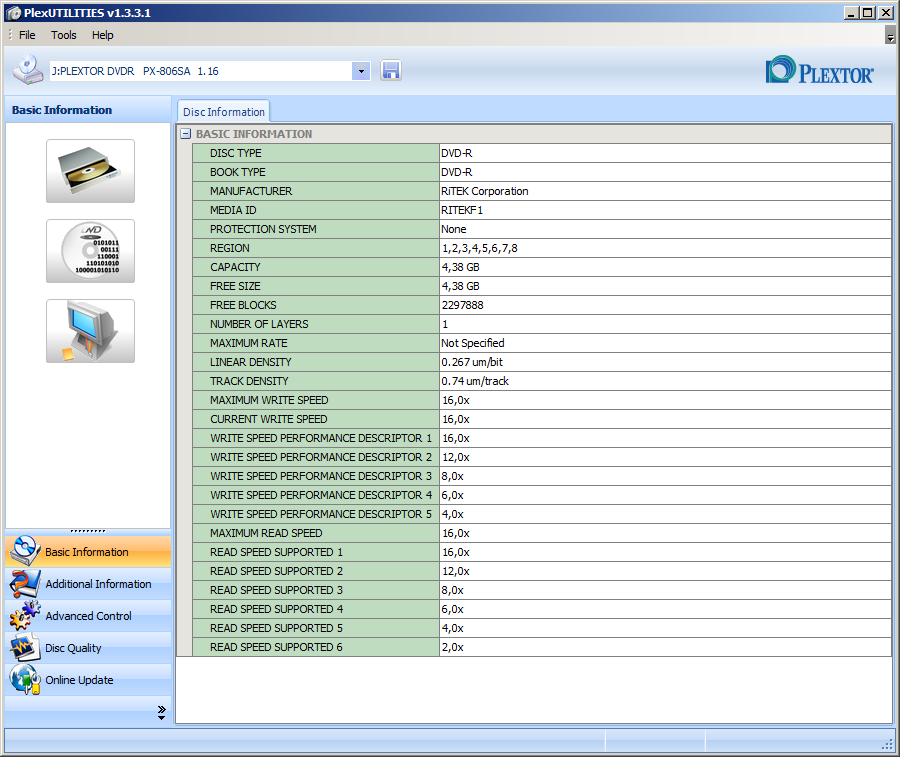Open the Help menu
Image resolution: width=900 pixels, height=757 pixels.
[103, 35]
